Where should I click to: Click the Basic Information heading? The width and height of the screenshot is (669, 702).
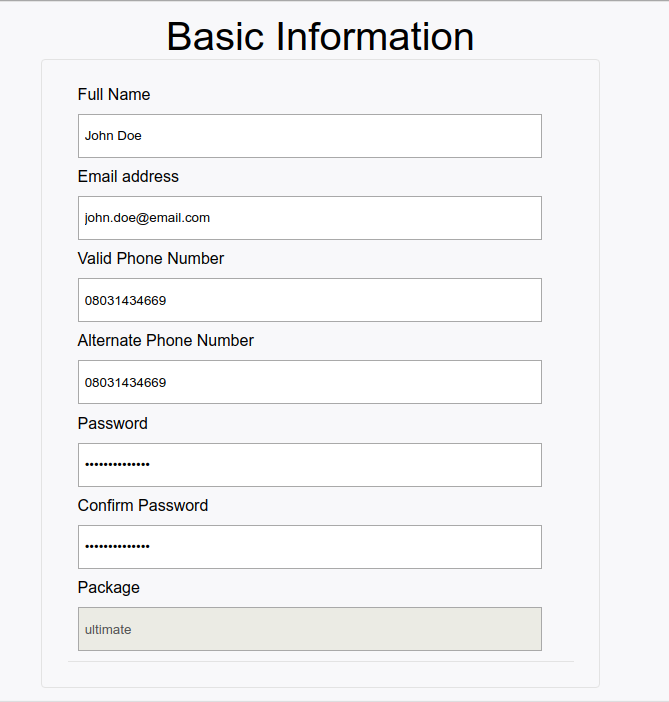[320, 36]
